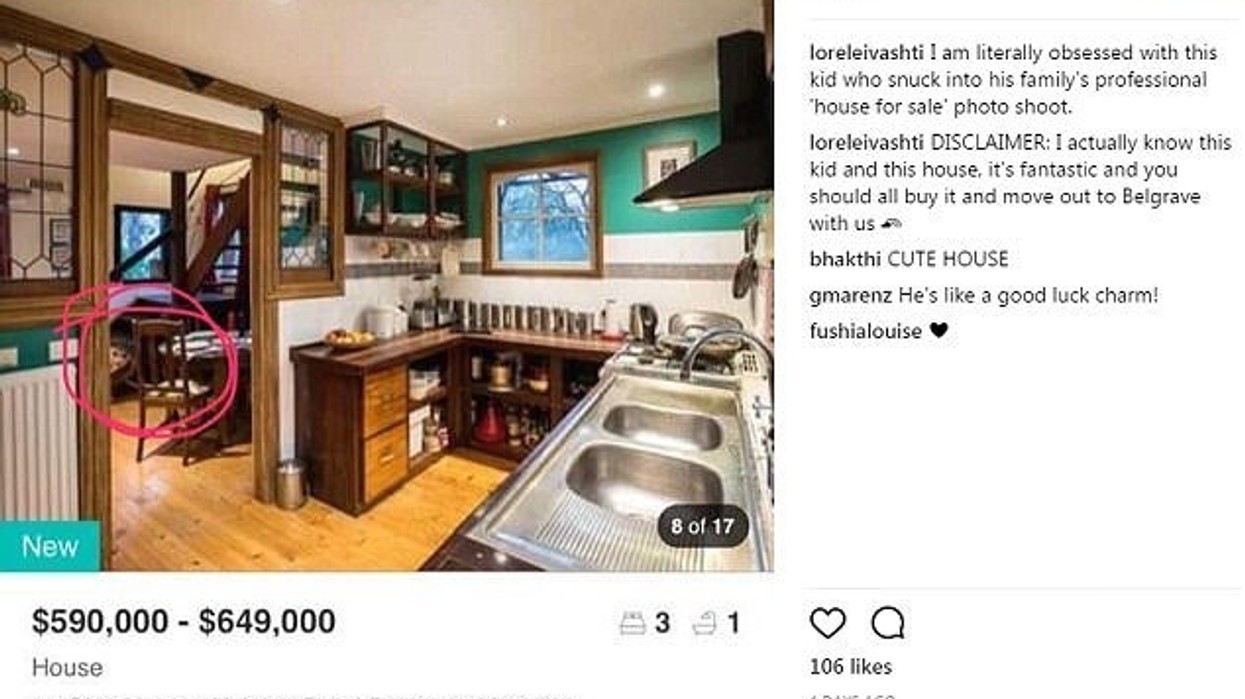Image resolution: width=1245 pixels, height=699 pixels.
Task: Click the black heart emoji in fushialouise comment
Action: tap(938, 331)
